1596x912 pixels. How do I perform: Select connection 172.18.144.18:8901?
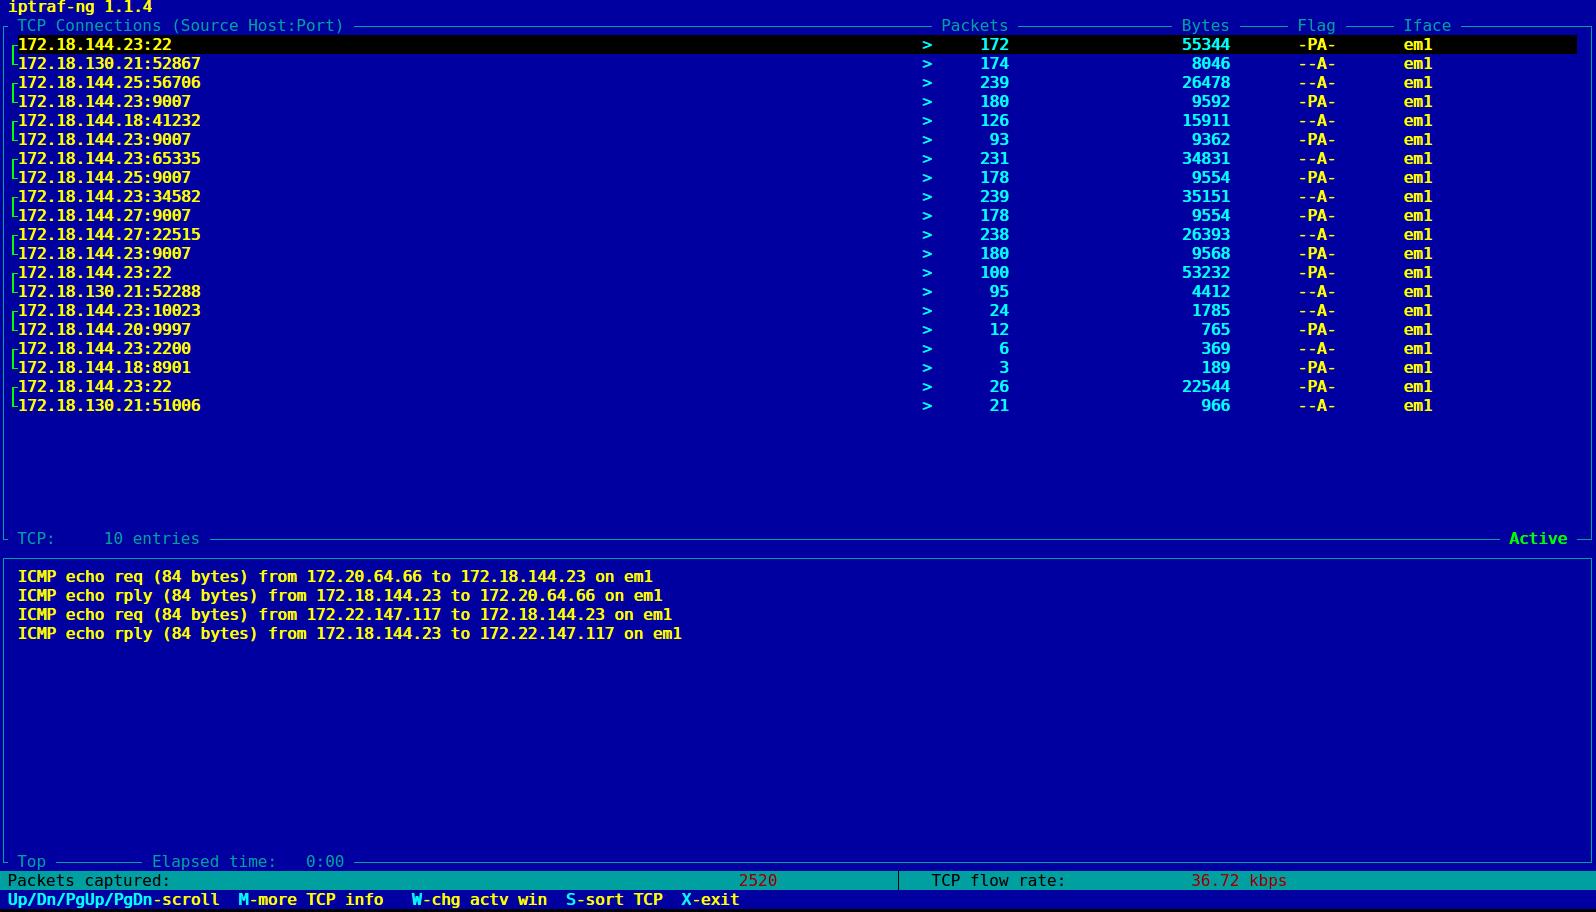pos(797,368)
